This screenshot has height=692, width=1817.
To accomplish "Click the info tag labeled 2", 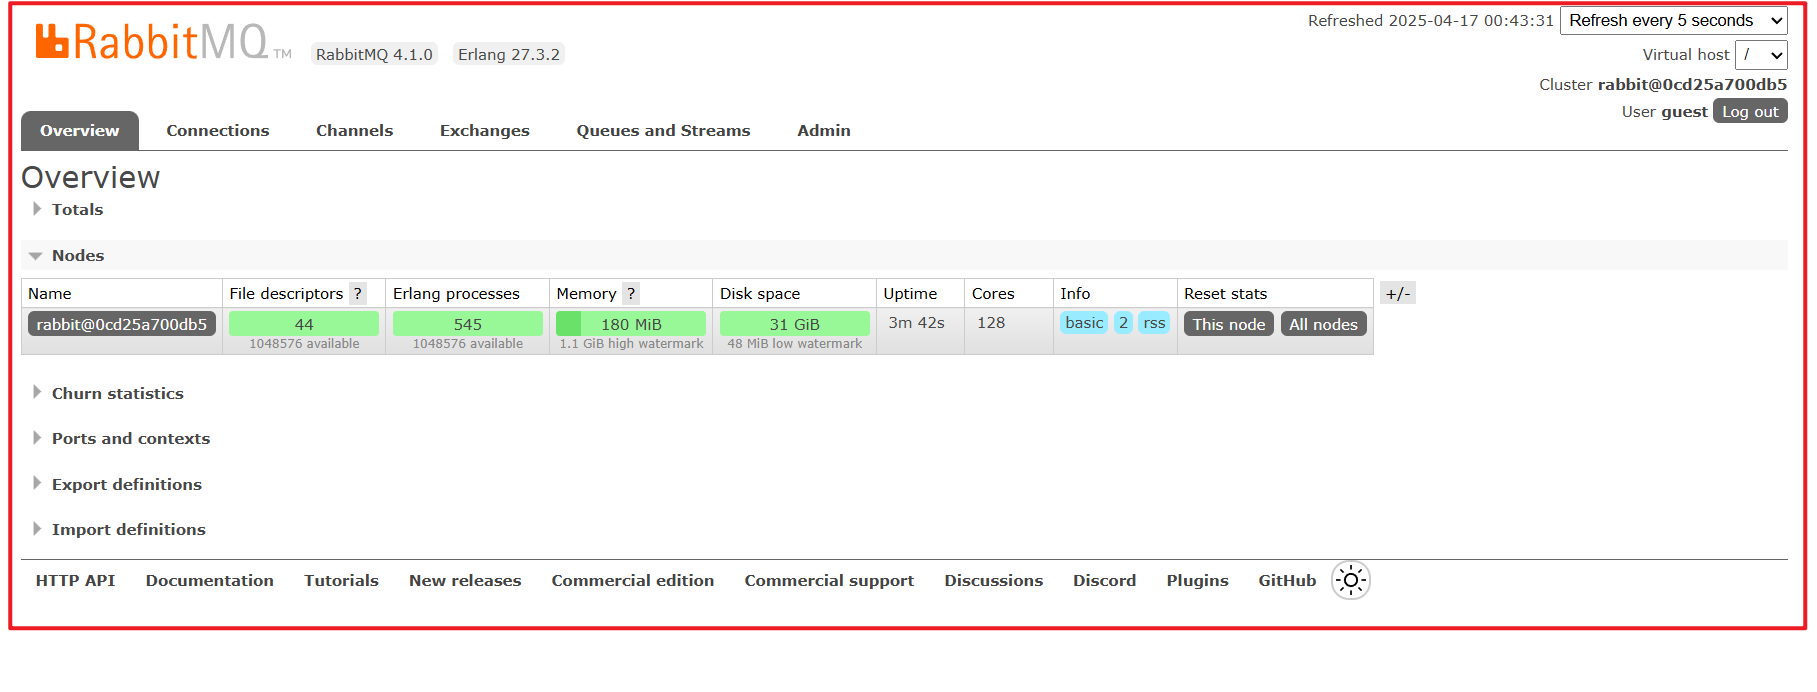I will (1122, 322).
